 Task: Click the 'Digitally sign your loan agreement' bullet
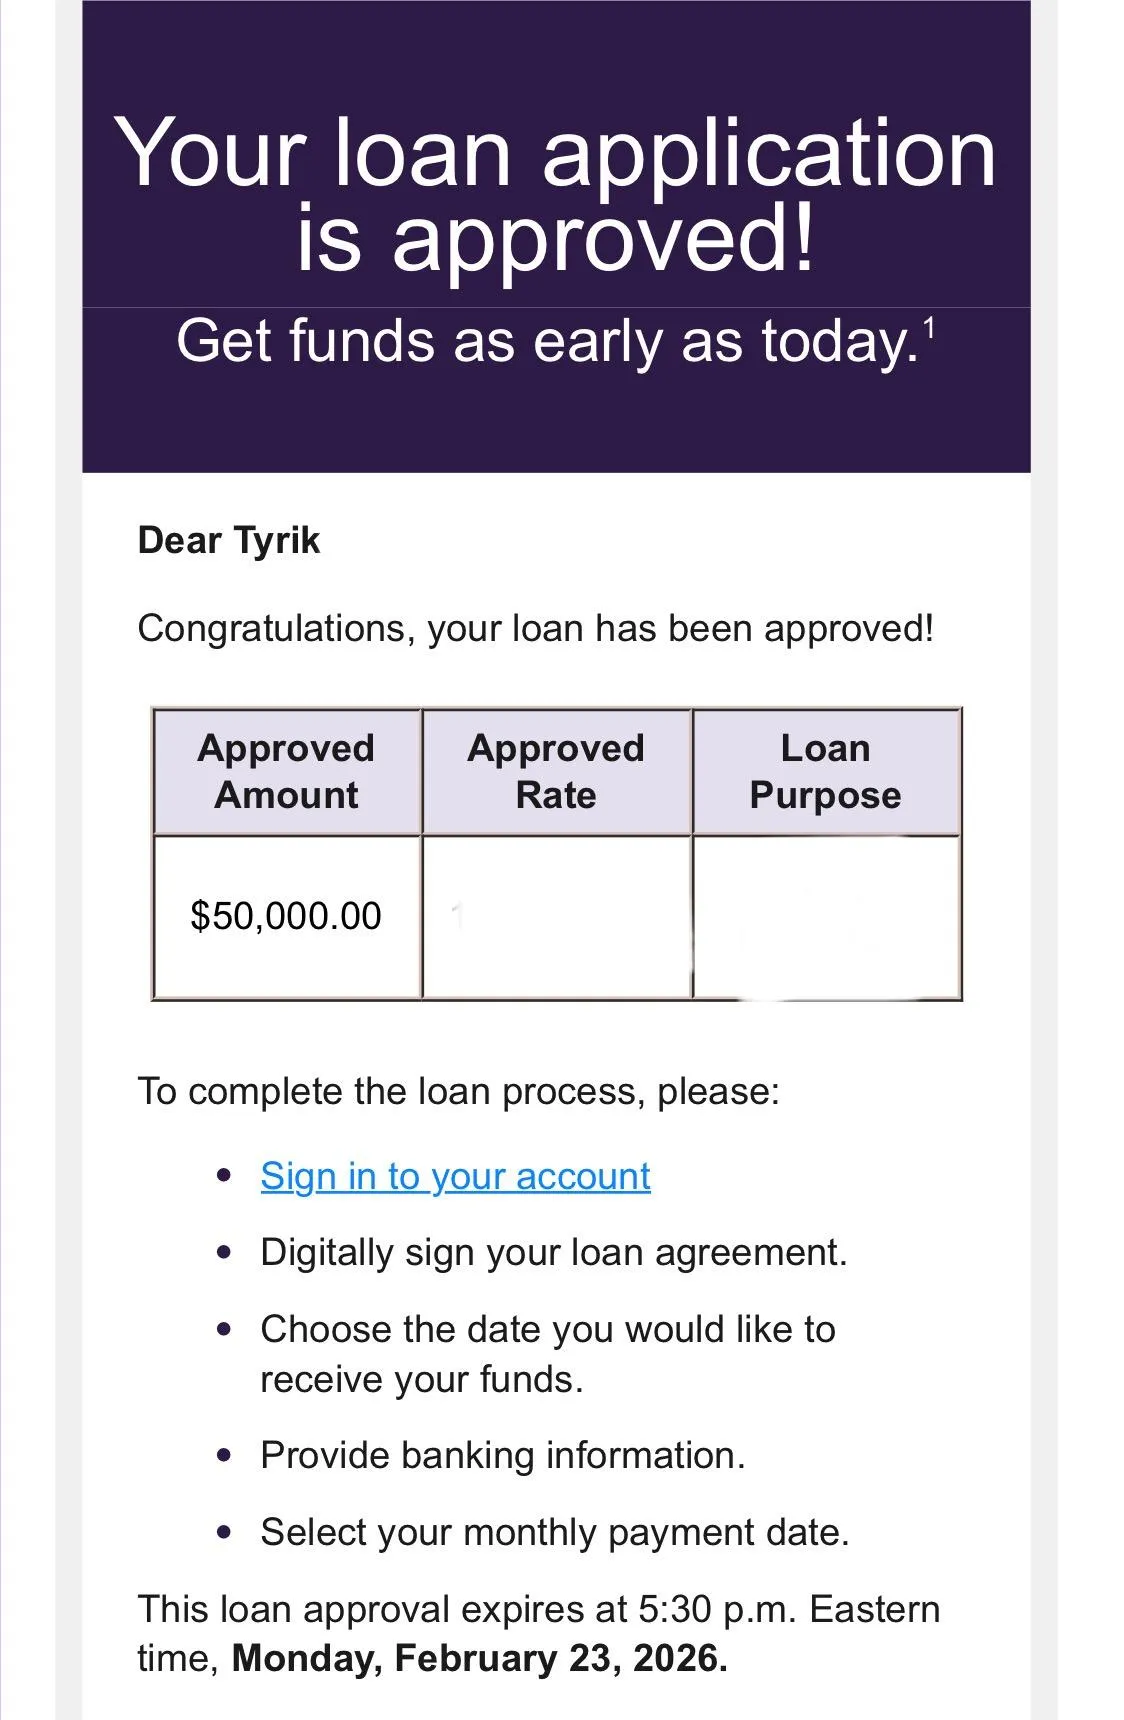pyautogui.click(x=553, y=1253)
